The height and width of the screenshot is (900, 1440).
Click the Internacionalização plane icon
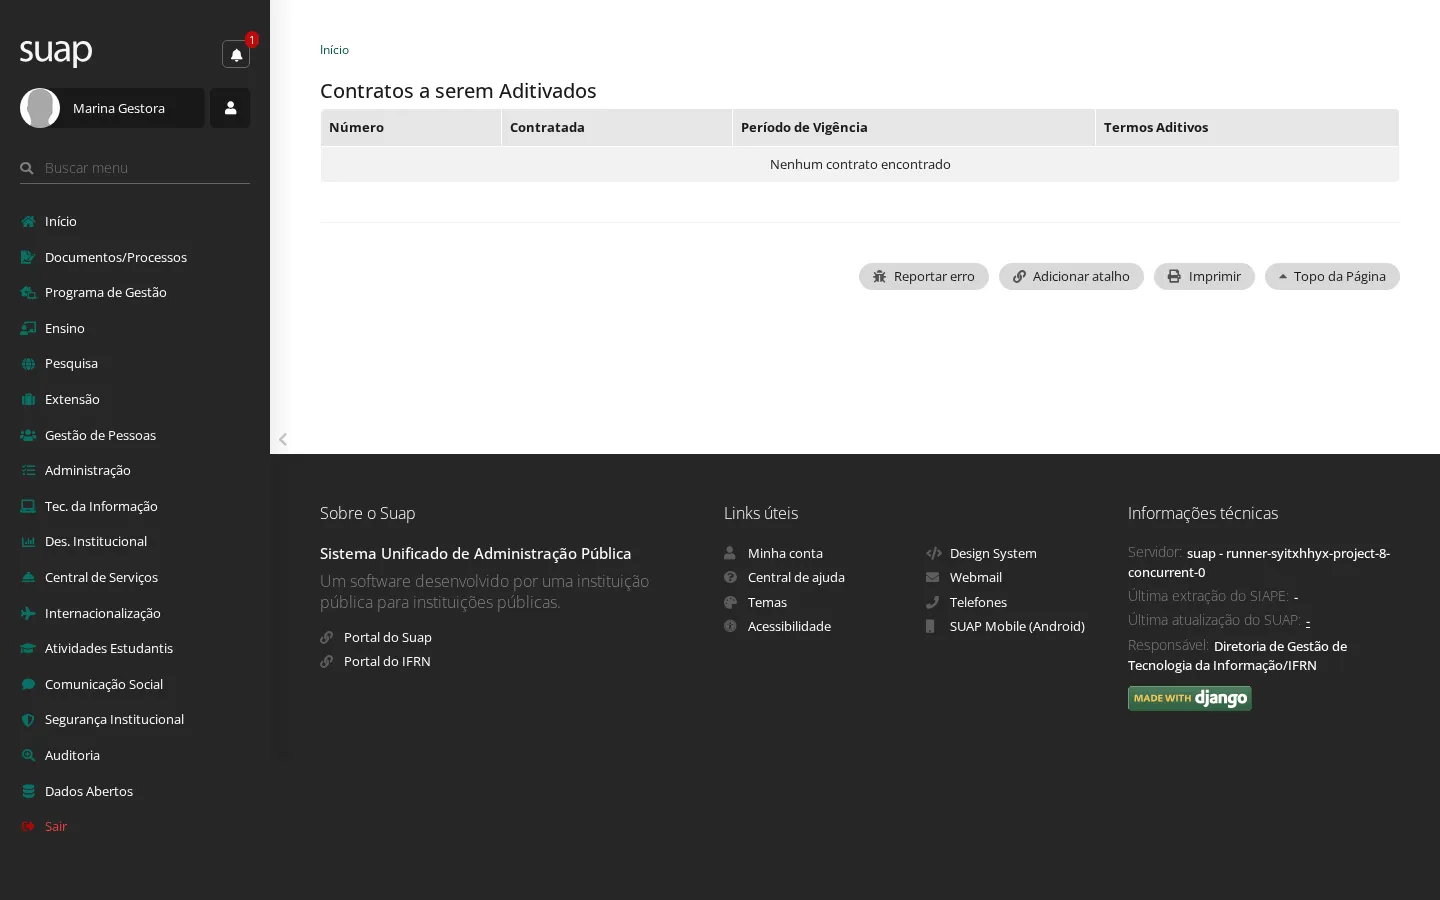coord(28,613)
